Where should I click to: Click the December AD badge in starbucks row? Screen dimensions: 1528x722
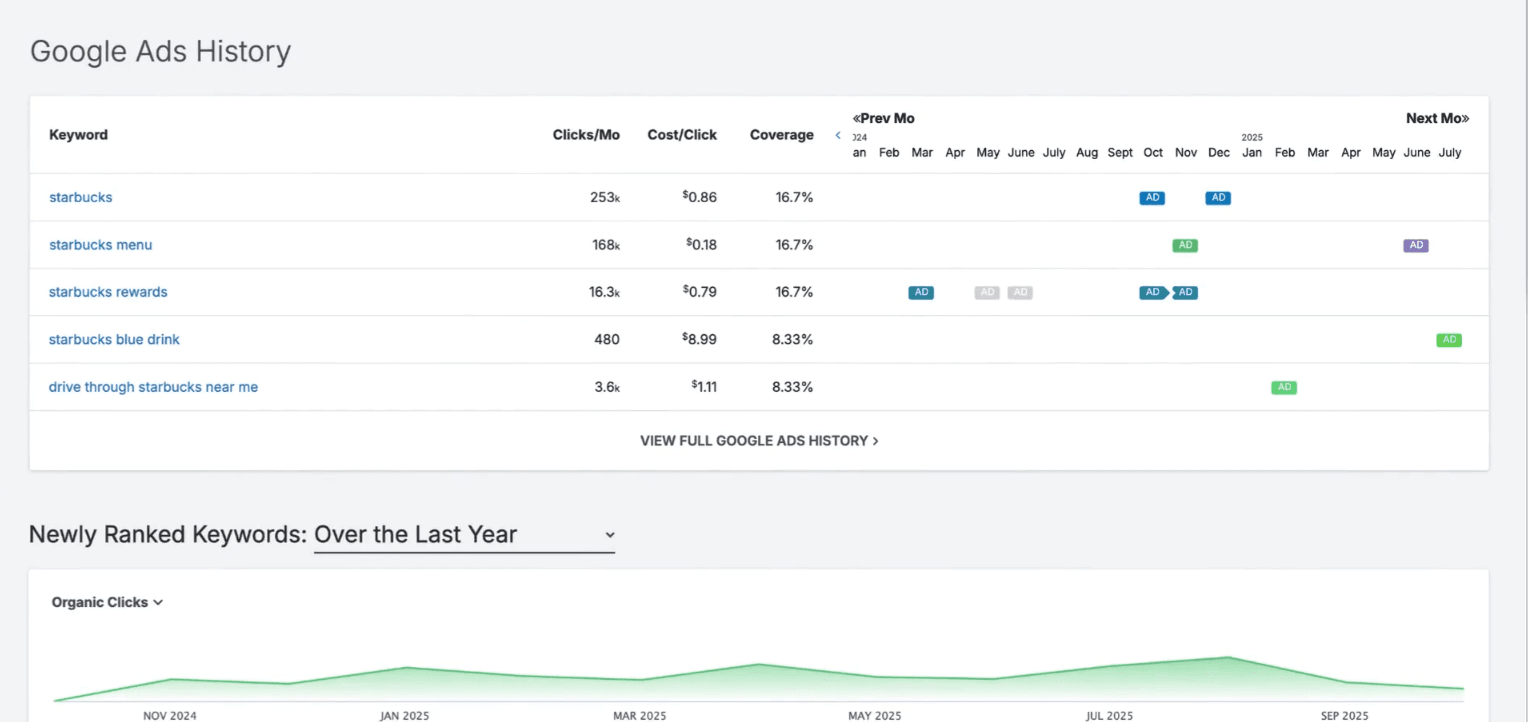[x=1217, y=198]
